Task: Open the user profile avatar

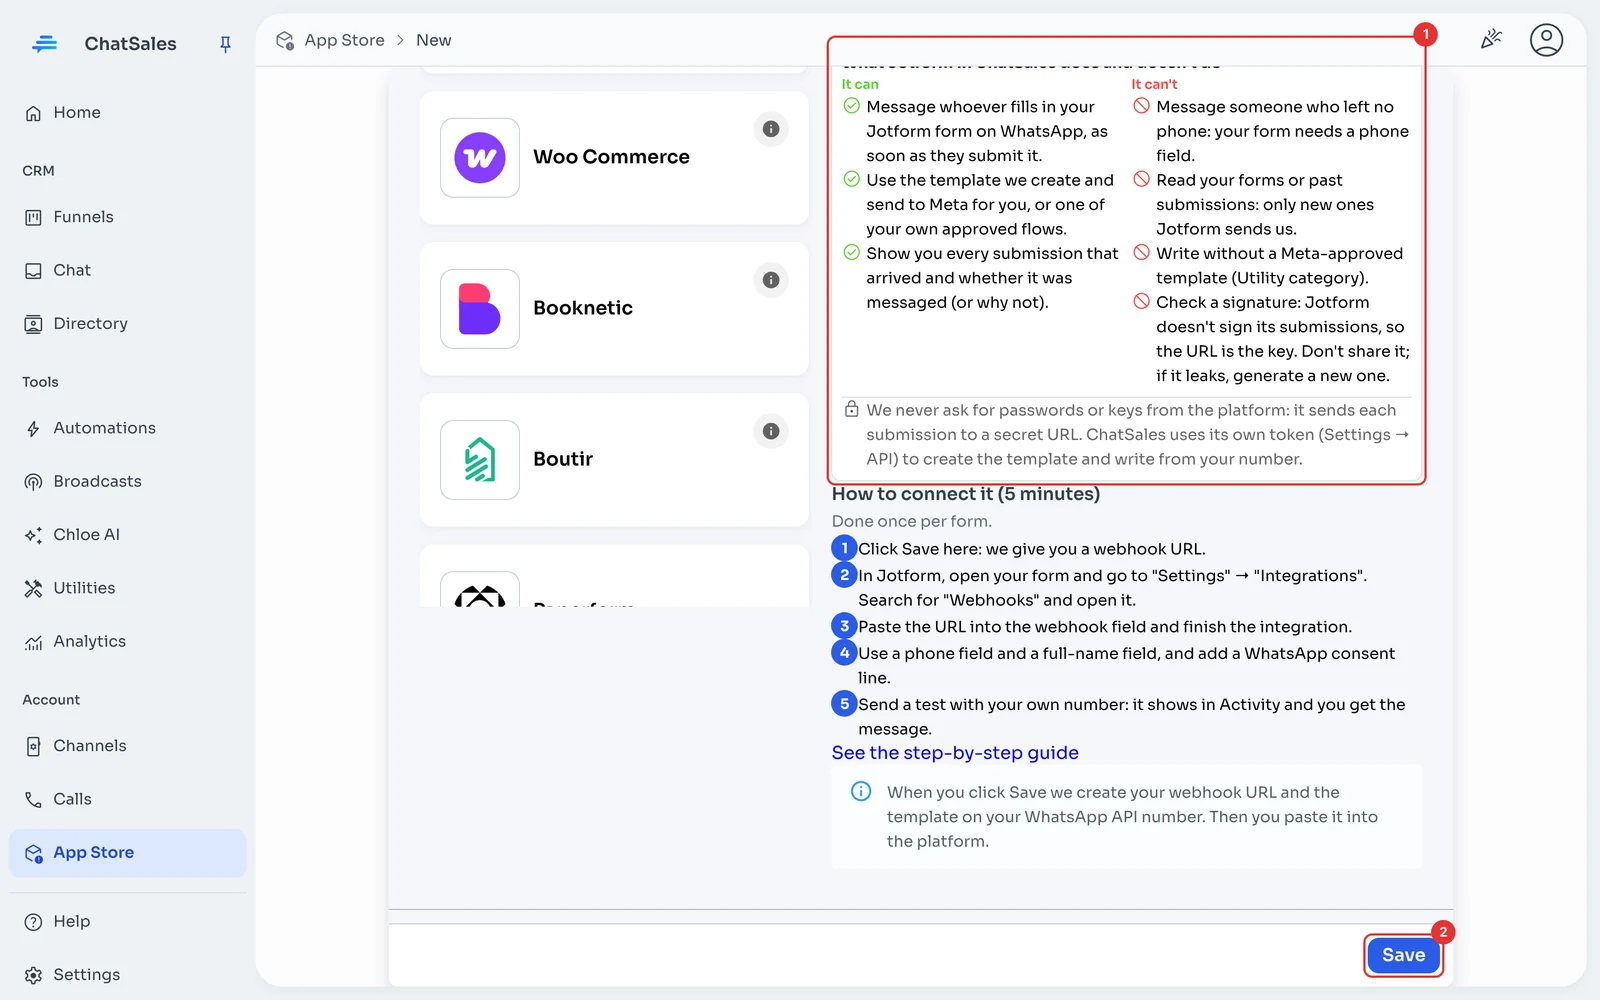Action: [x=1546, y=40]
